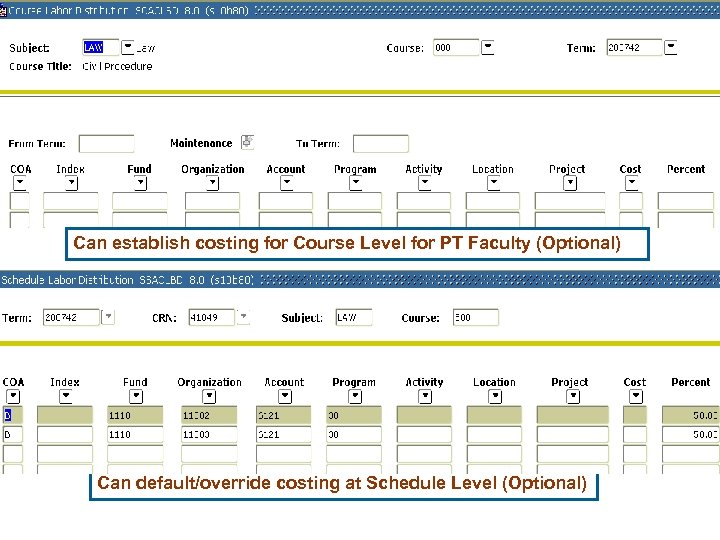The width and height of the screenshot is (720, 540).
Task: Click Term field in Schedule Labor Distribution
Action: pos(71,317)
